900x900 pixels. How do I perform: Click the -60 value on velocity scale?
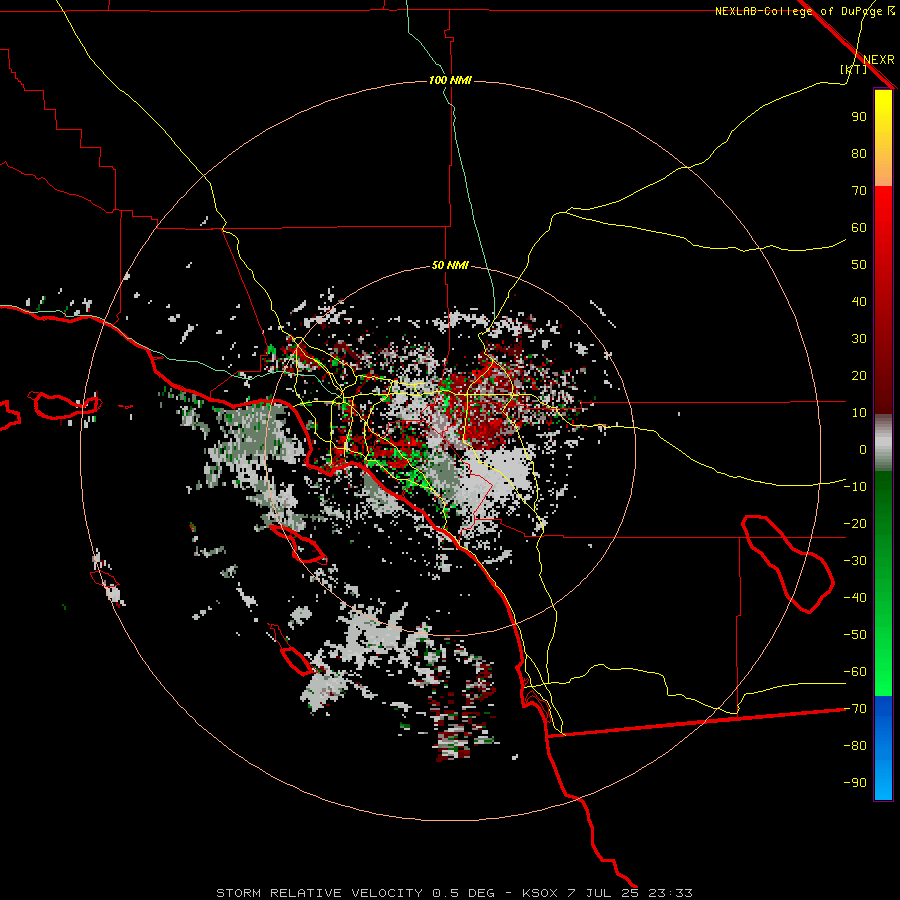point(855,672)
